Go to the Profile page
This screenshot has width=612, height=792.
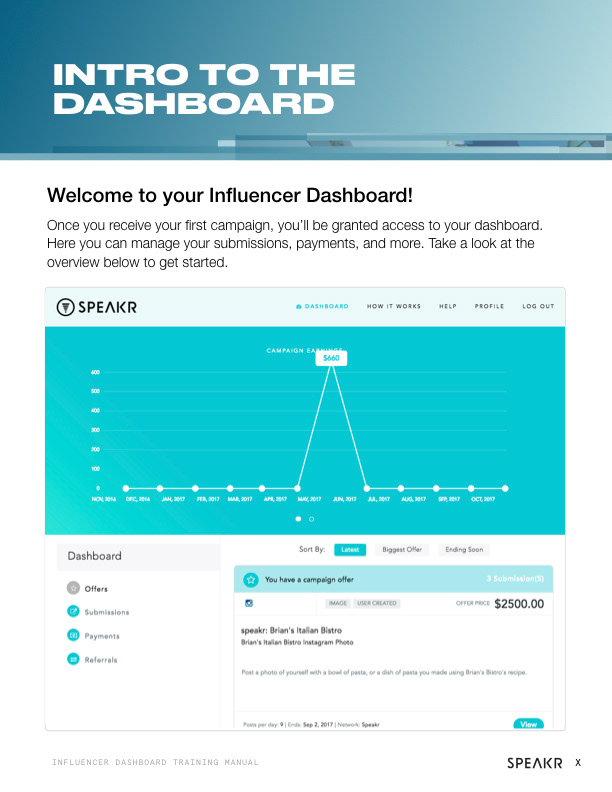pyautogui.click(x=489, y=306)
